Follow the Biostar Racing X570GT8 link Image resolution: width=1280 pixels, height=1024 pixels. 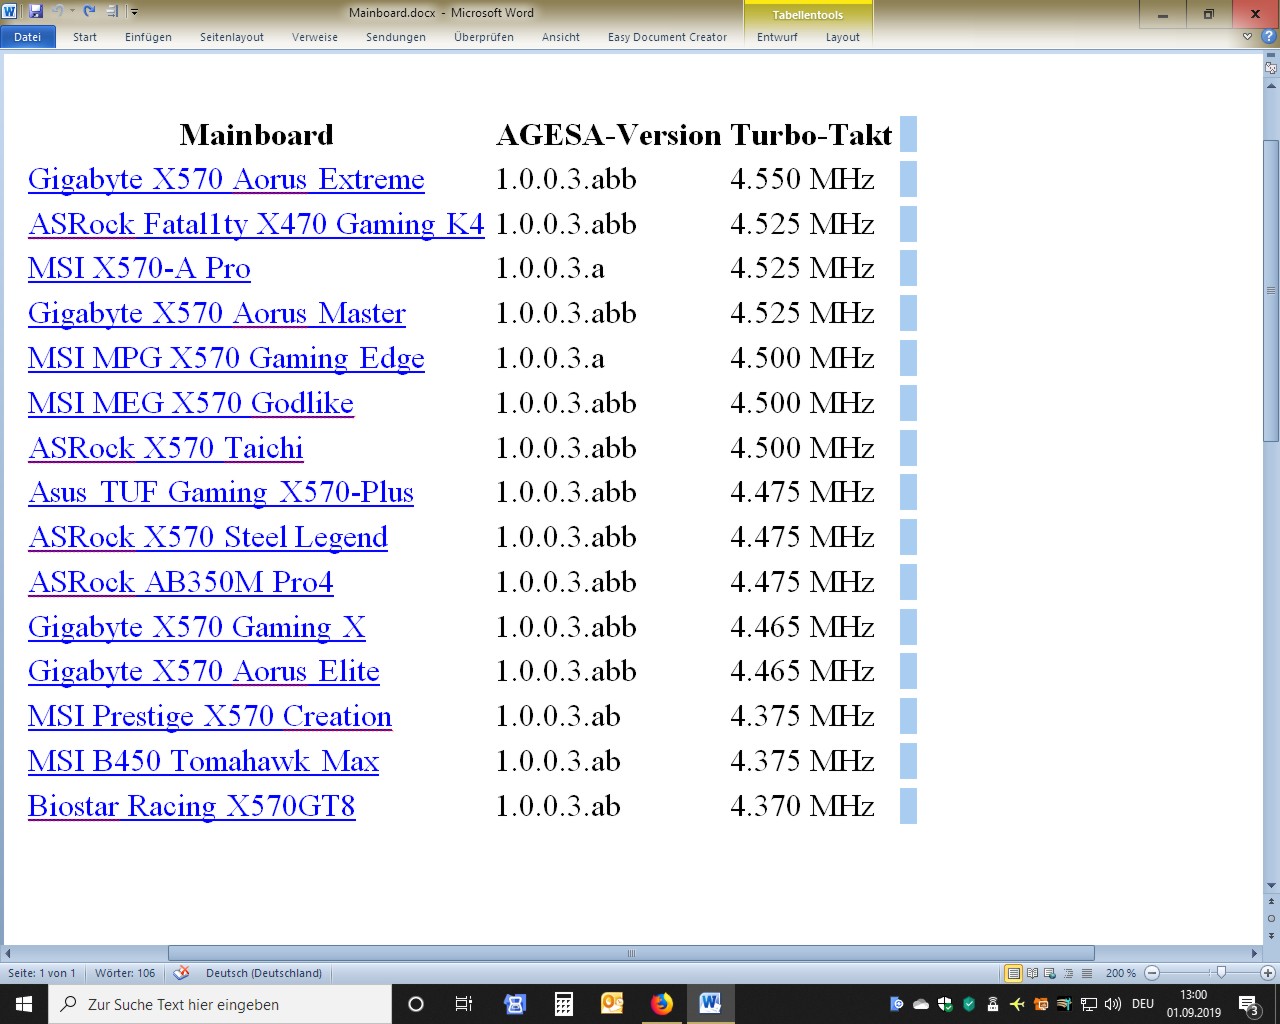click(x=192, y=806)
